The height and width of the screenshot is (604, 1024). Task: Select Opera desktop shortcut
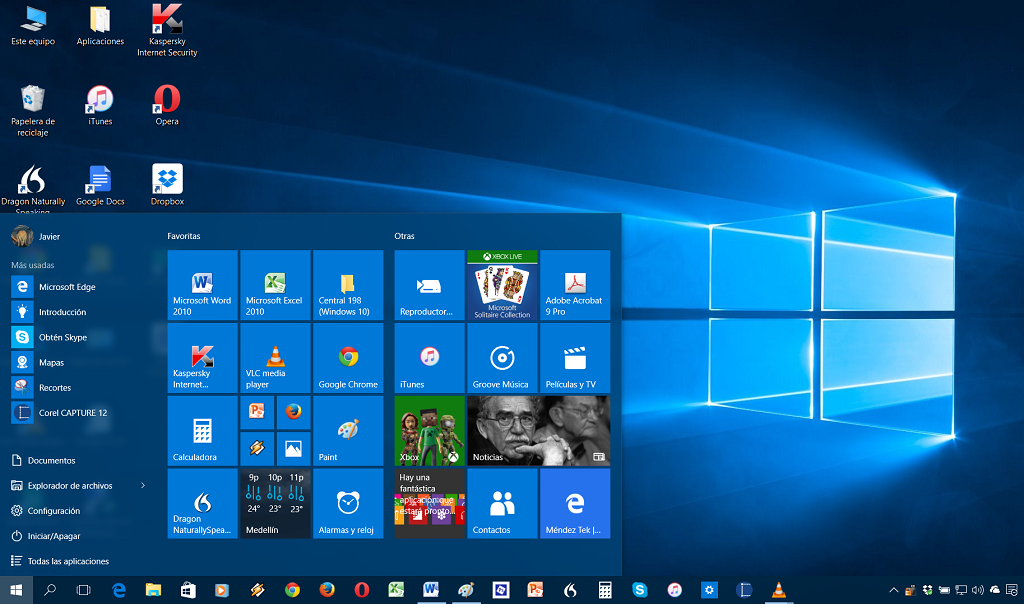pos(167,106)
